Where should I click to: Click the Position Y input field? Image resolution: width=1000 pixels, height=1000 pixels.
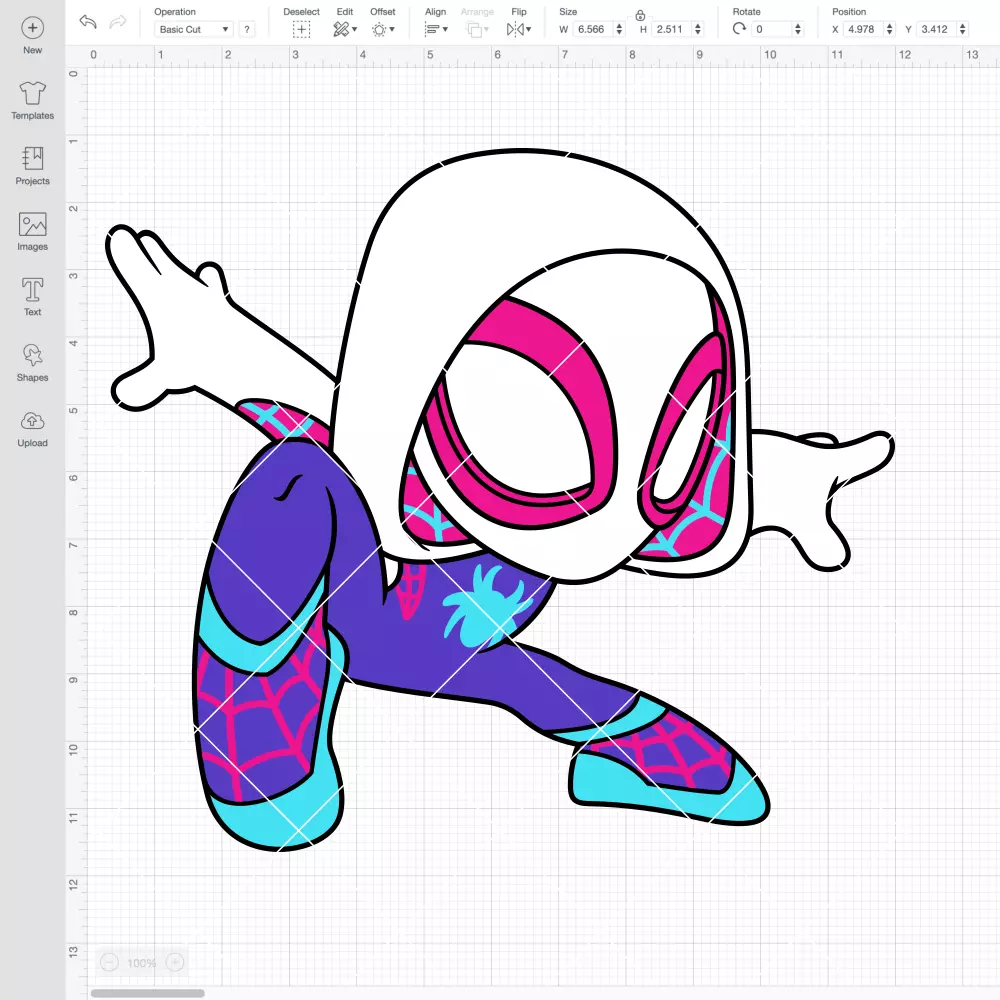pyautogui.click(x=936, y=29)
